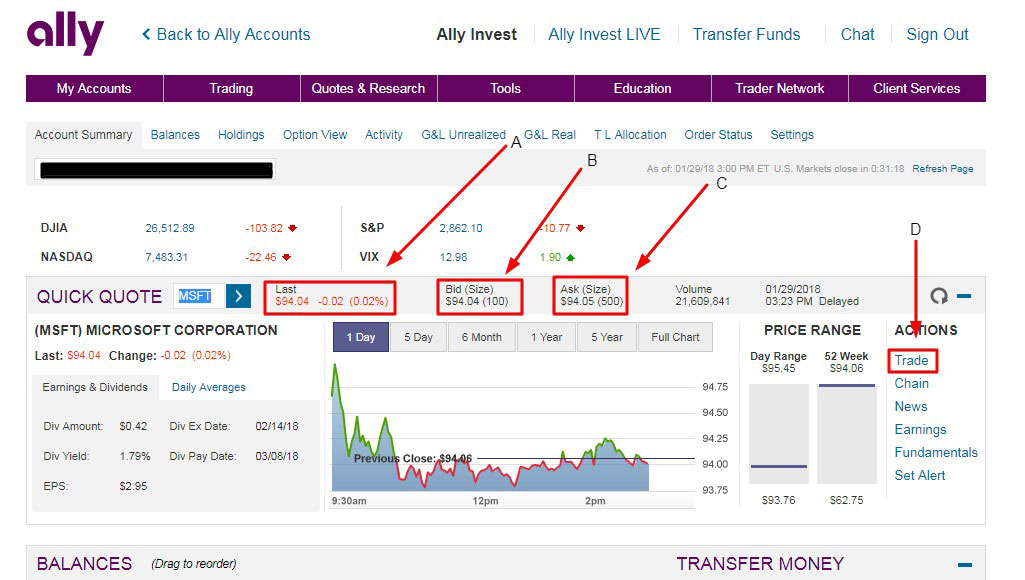Select the 1 Year chart range
The width and height of the screenshot is (1025, 580).
coord(546,337)
